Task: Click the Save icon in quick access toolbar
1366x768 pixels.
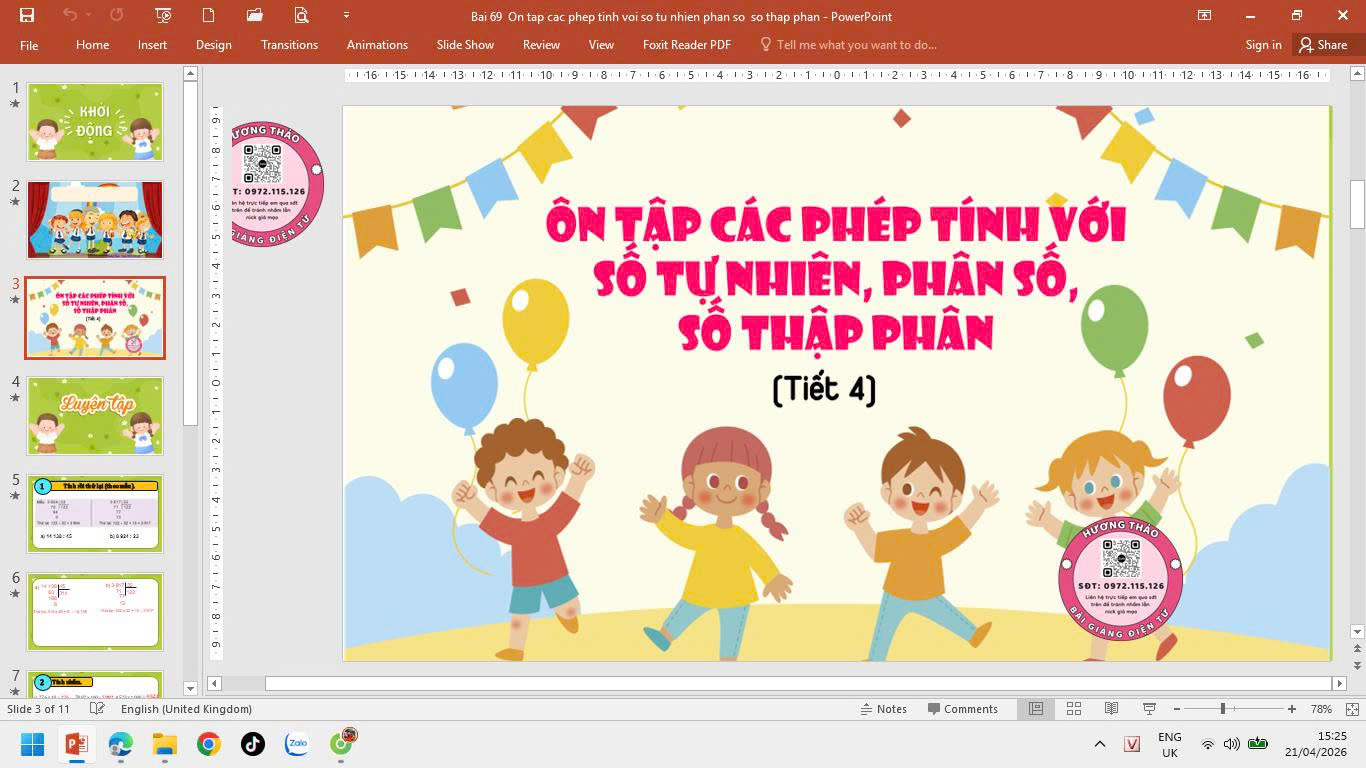Action: point(27,15)
